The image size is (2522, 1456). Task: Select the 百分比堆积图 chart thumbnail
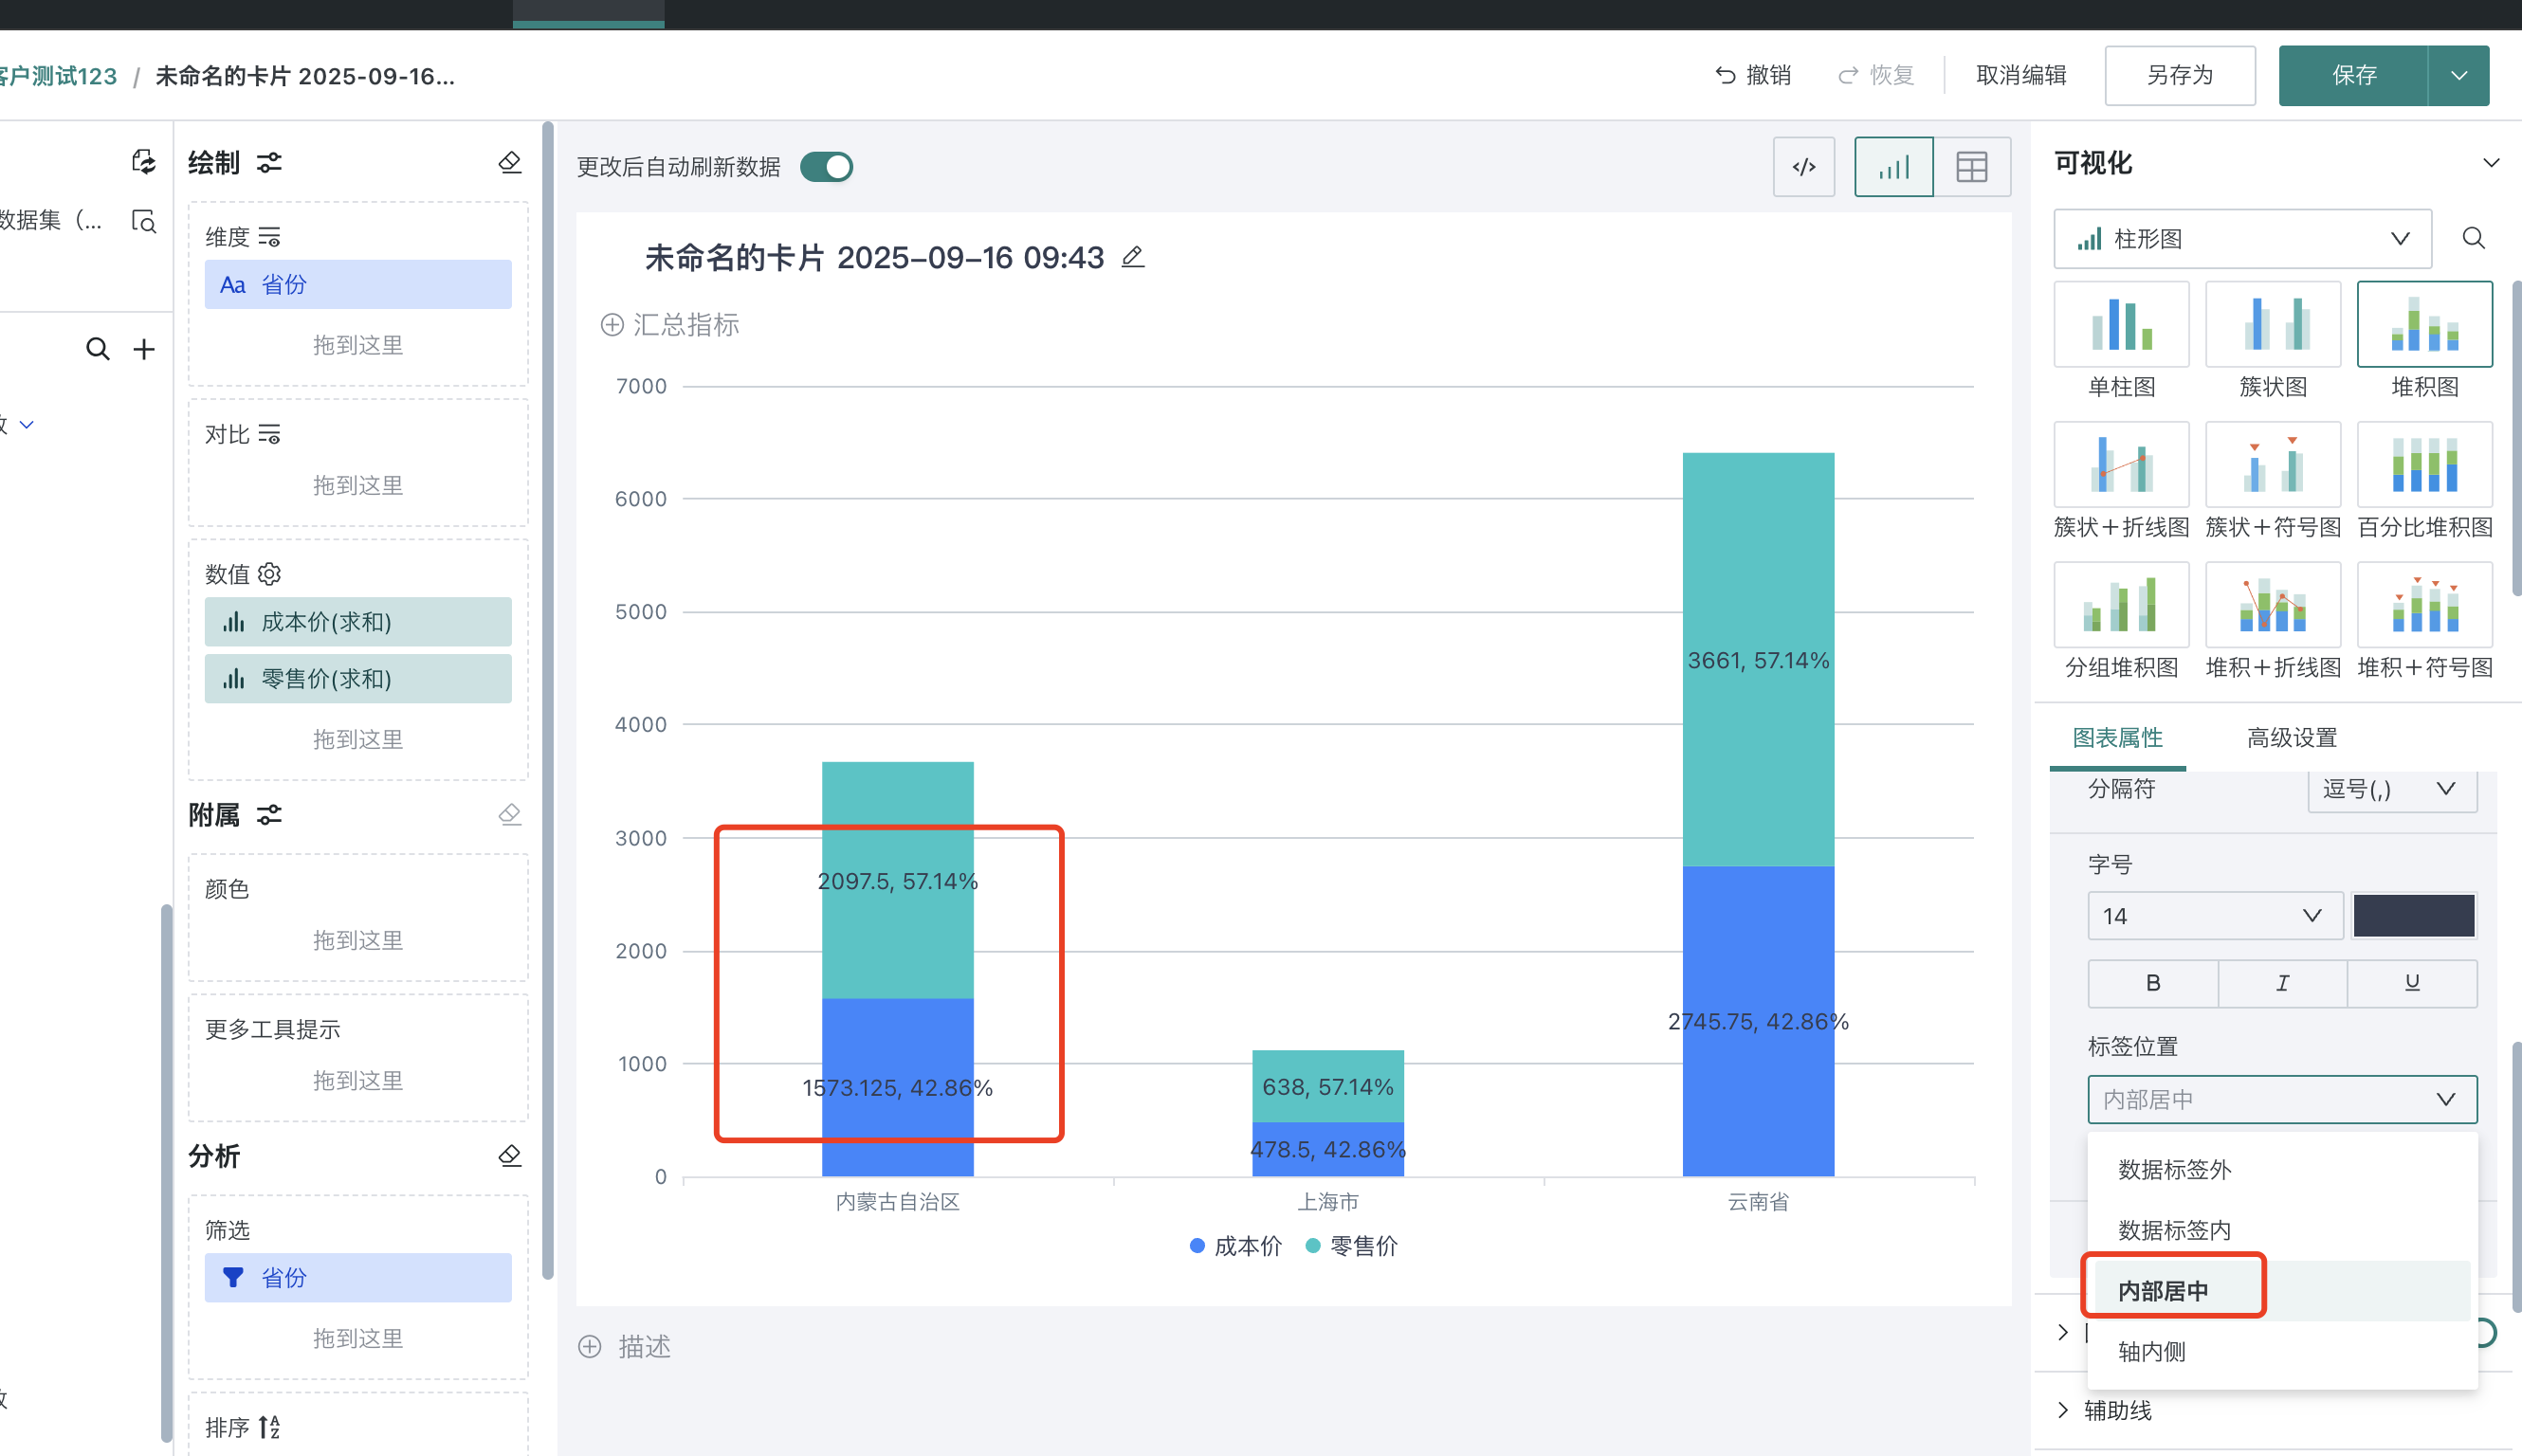(x=2424, y=464)
